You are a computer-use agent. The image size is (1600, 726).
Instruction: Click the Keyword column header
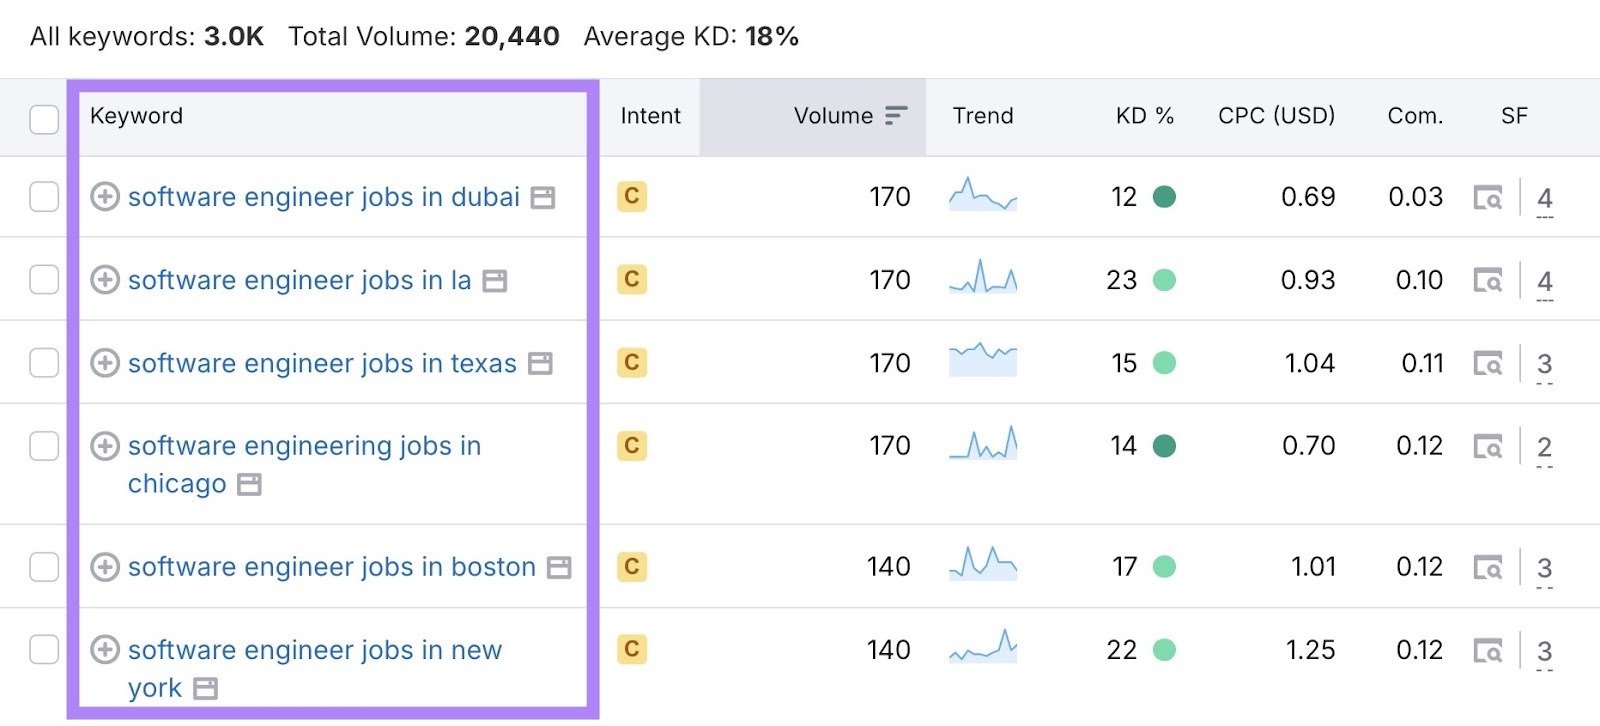pyautogui.click(x=136, y=116)
